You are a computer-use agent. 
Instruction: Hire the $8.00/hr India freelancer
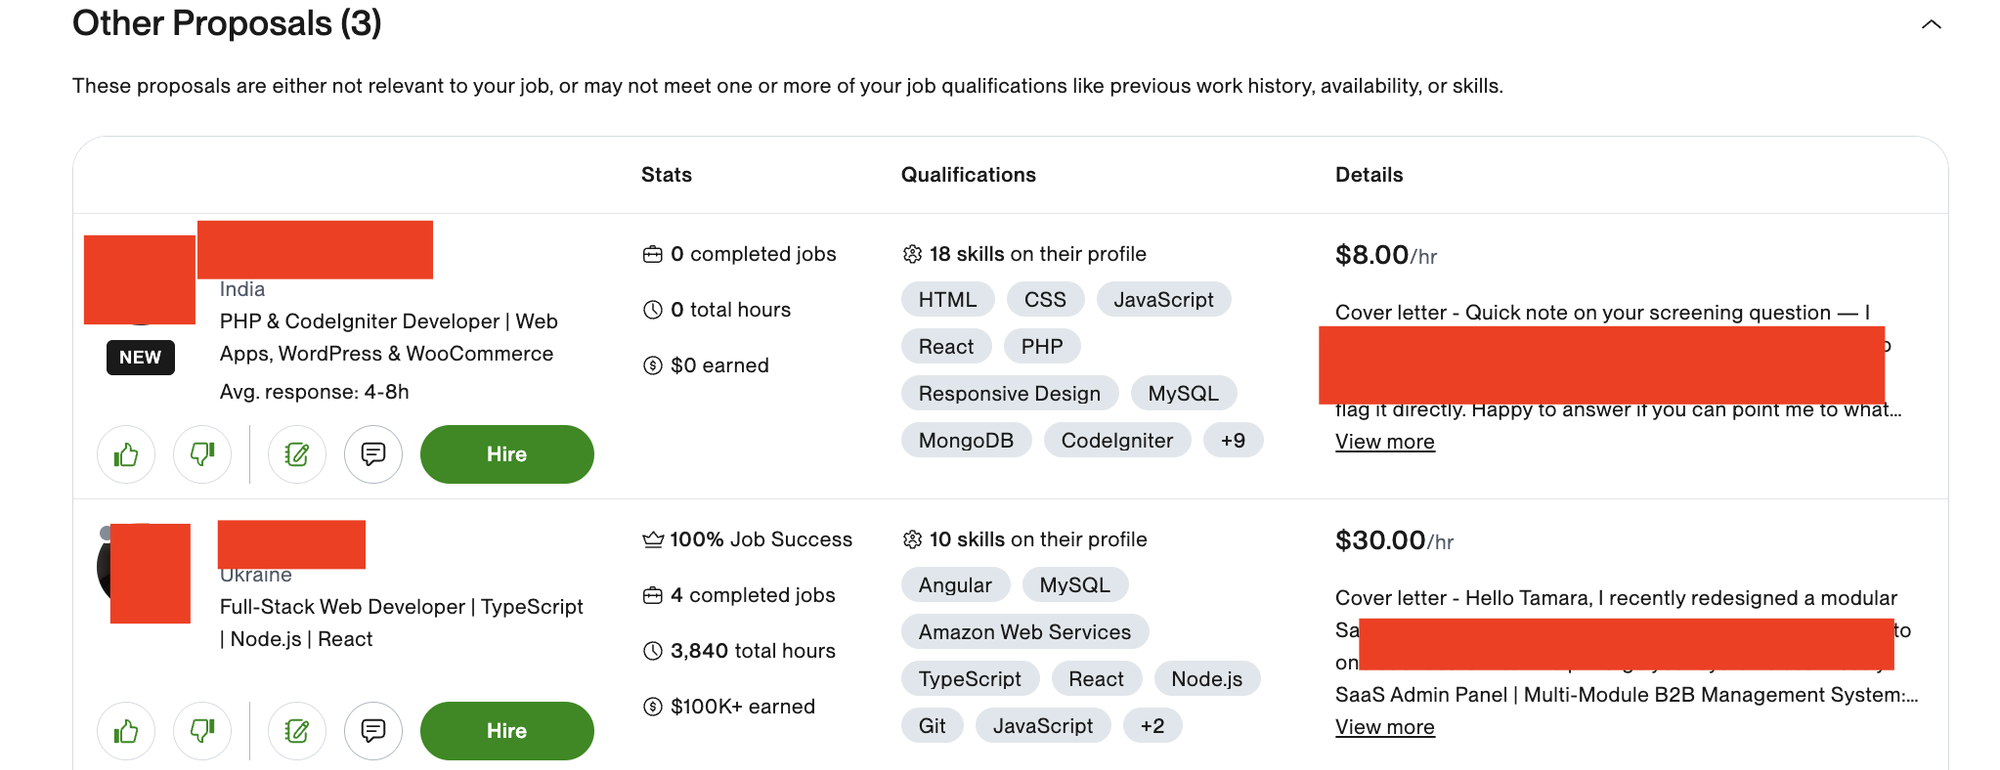click(507, 454)
